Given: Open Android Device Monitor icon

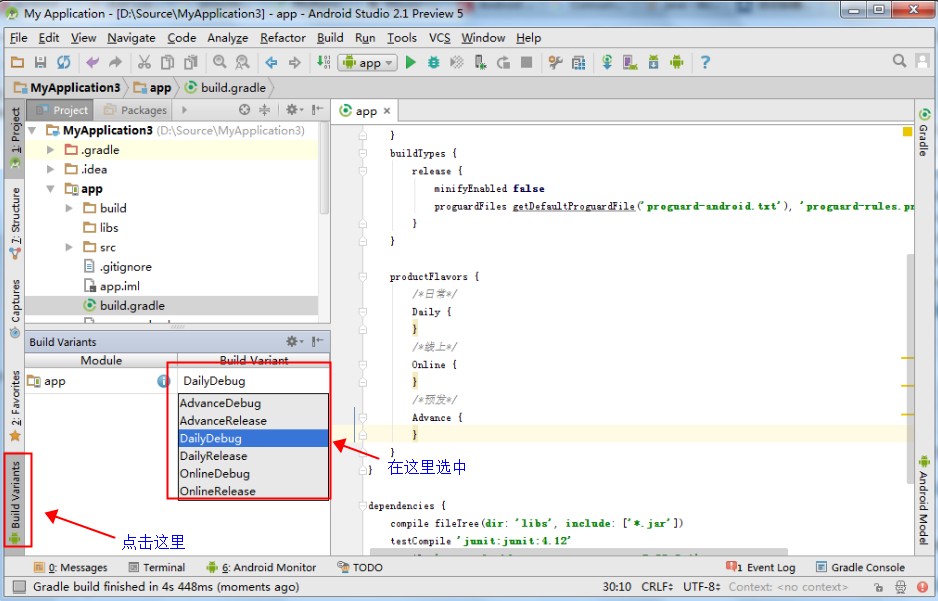Looking at the screenshot, I should (x=677, y=62).
